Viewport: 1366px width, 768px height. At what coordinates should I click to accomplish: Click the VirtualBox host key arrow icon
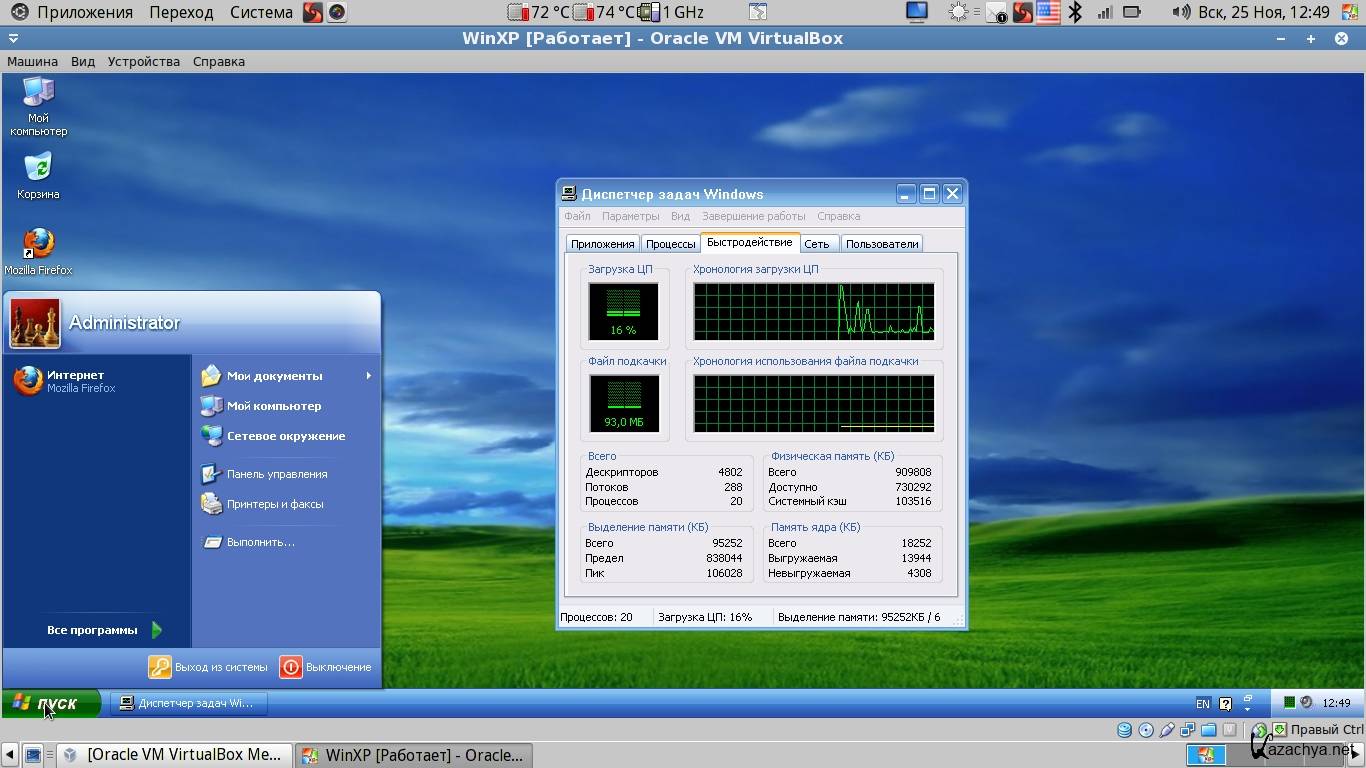point(1280,730)
